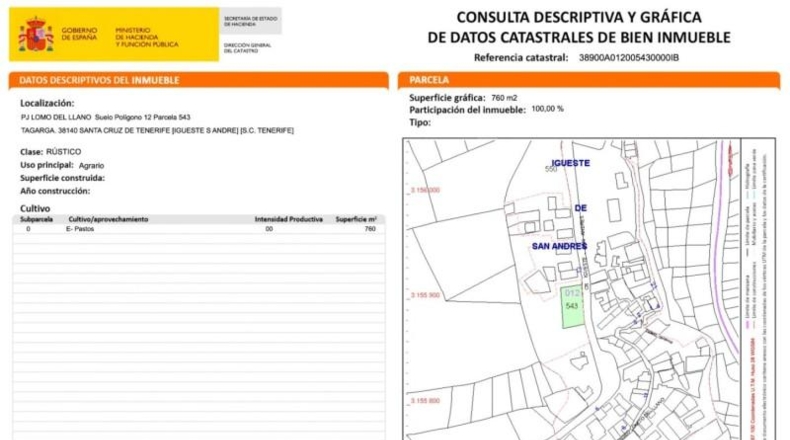The height and width of the screenshot is (440, 790).
Task: Click the 'Referencia catastral:' label
Action: pos(521,57)
